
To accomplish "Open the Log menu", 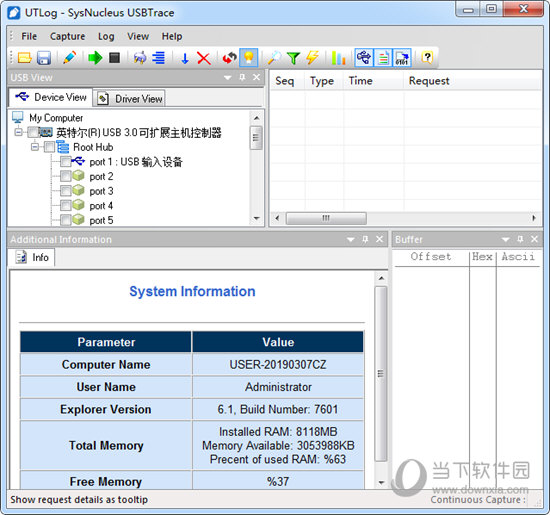I will (x=106, y=36).
